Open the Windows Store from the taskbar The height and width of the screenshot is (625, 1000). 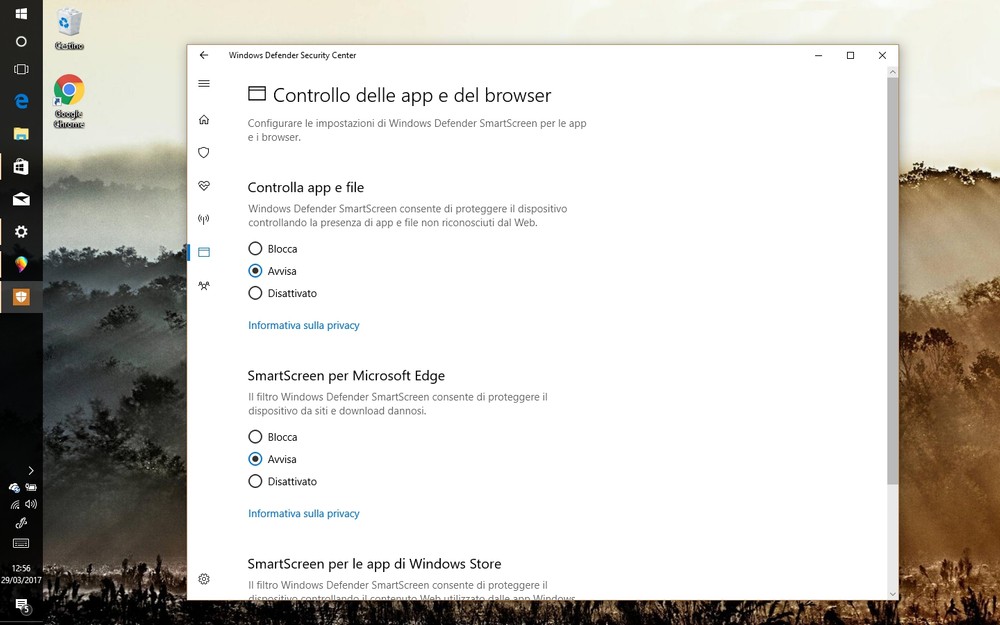pyautogui.click(x=21, y=166)
